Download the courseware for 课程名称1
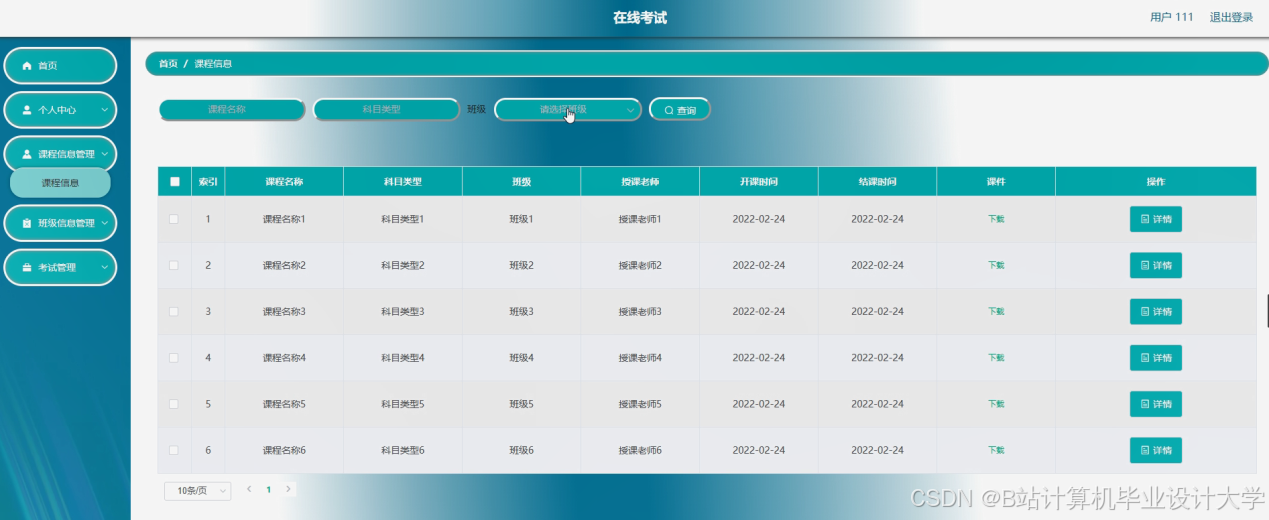Image resolution: width=1269 pixels, height=520 pixels. (x=996, y=219)
